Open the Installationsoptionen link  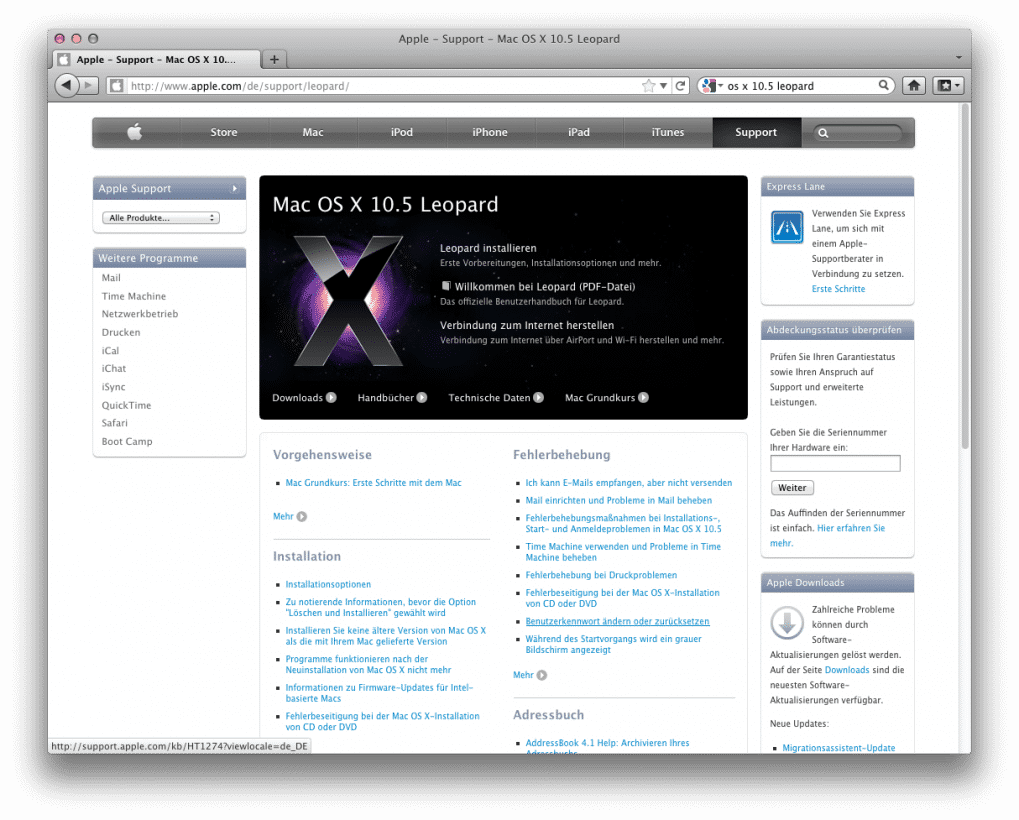[328, 584]
